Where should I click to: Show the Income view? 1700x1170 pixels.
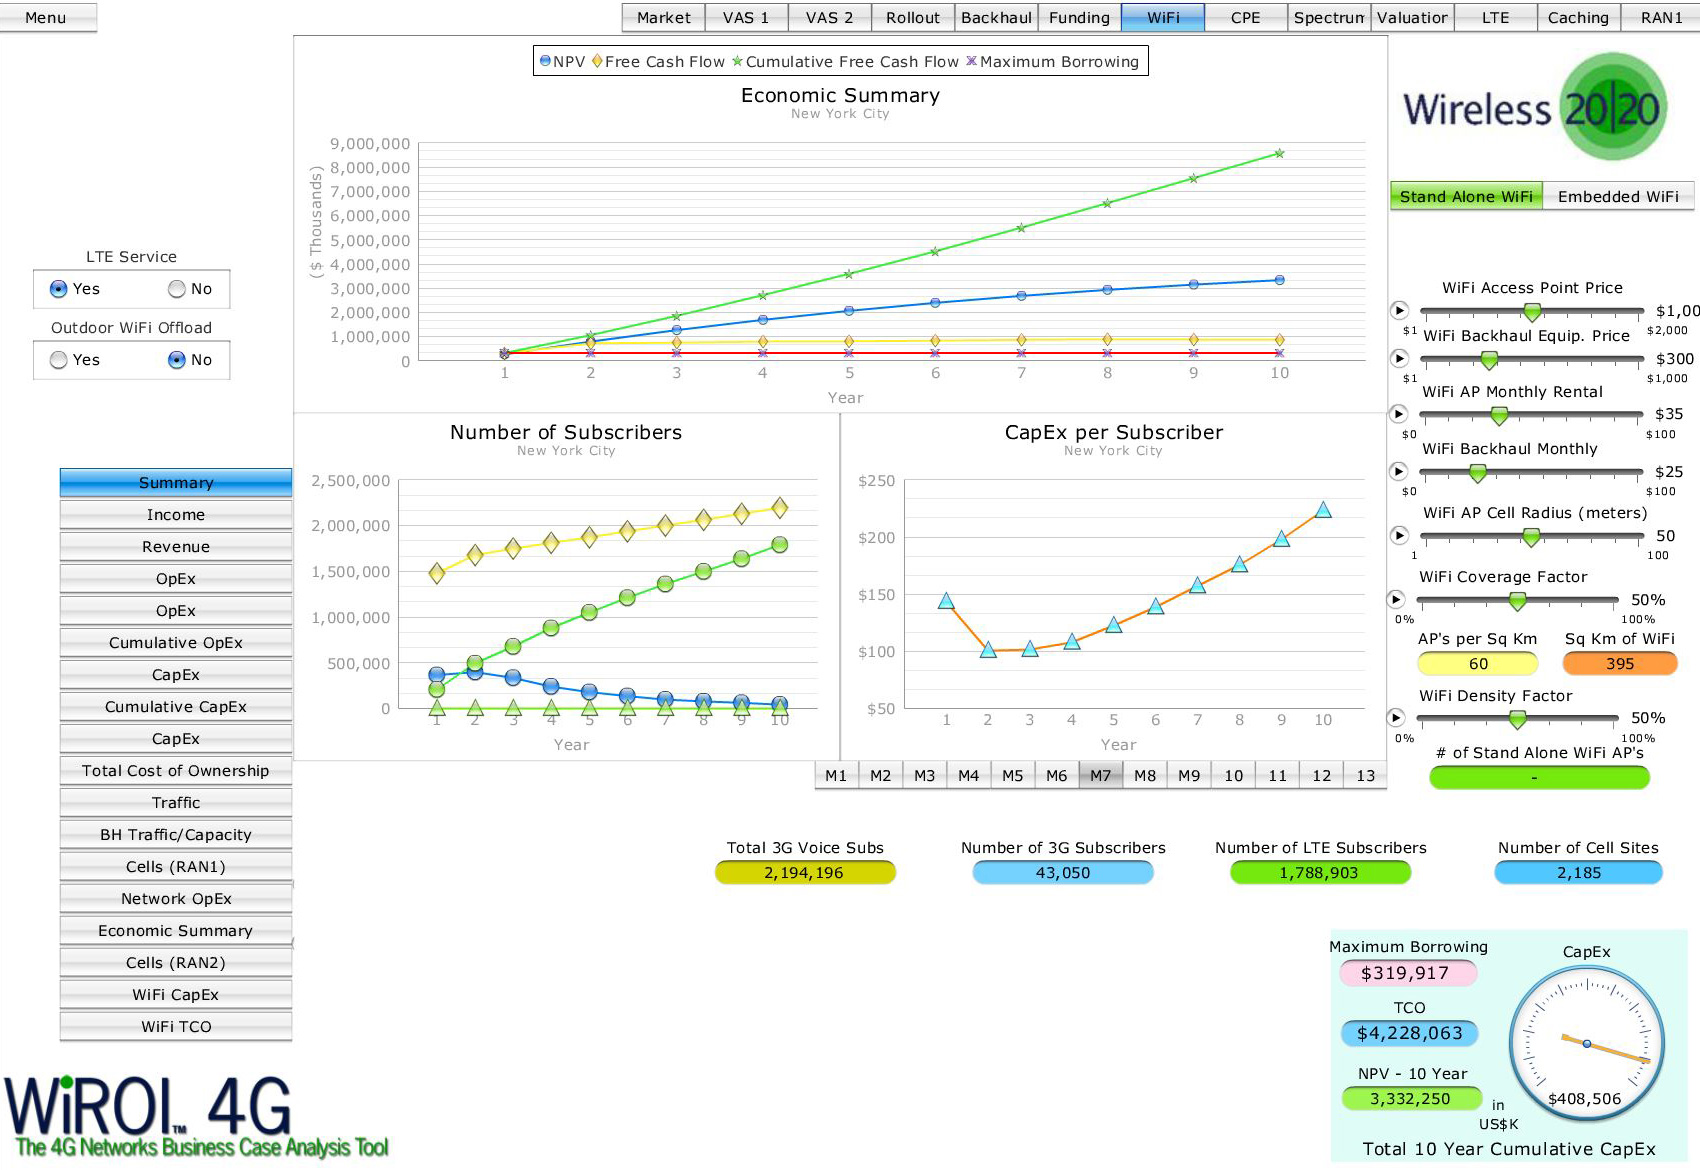click(176, 515)
